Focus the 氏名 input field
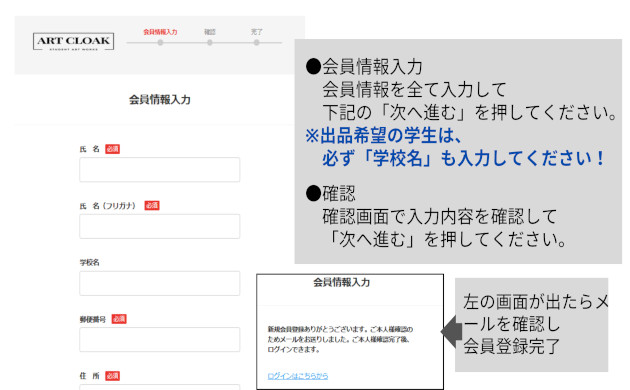The image size is (630, 390). (x=160, y=169)
